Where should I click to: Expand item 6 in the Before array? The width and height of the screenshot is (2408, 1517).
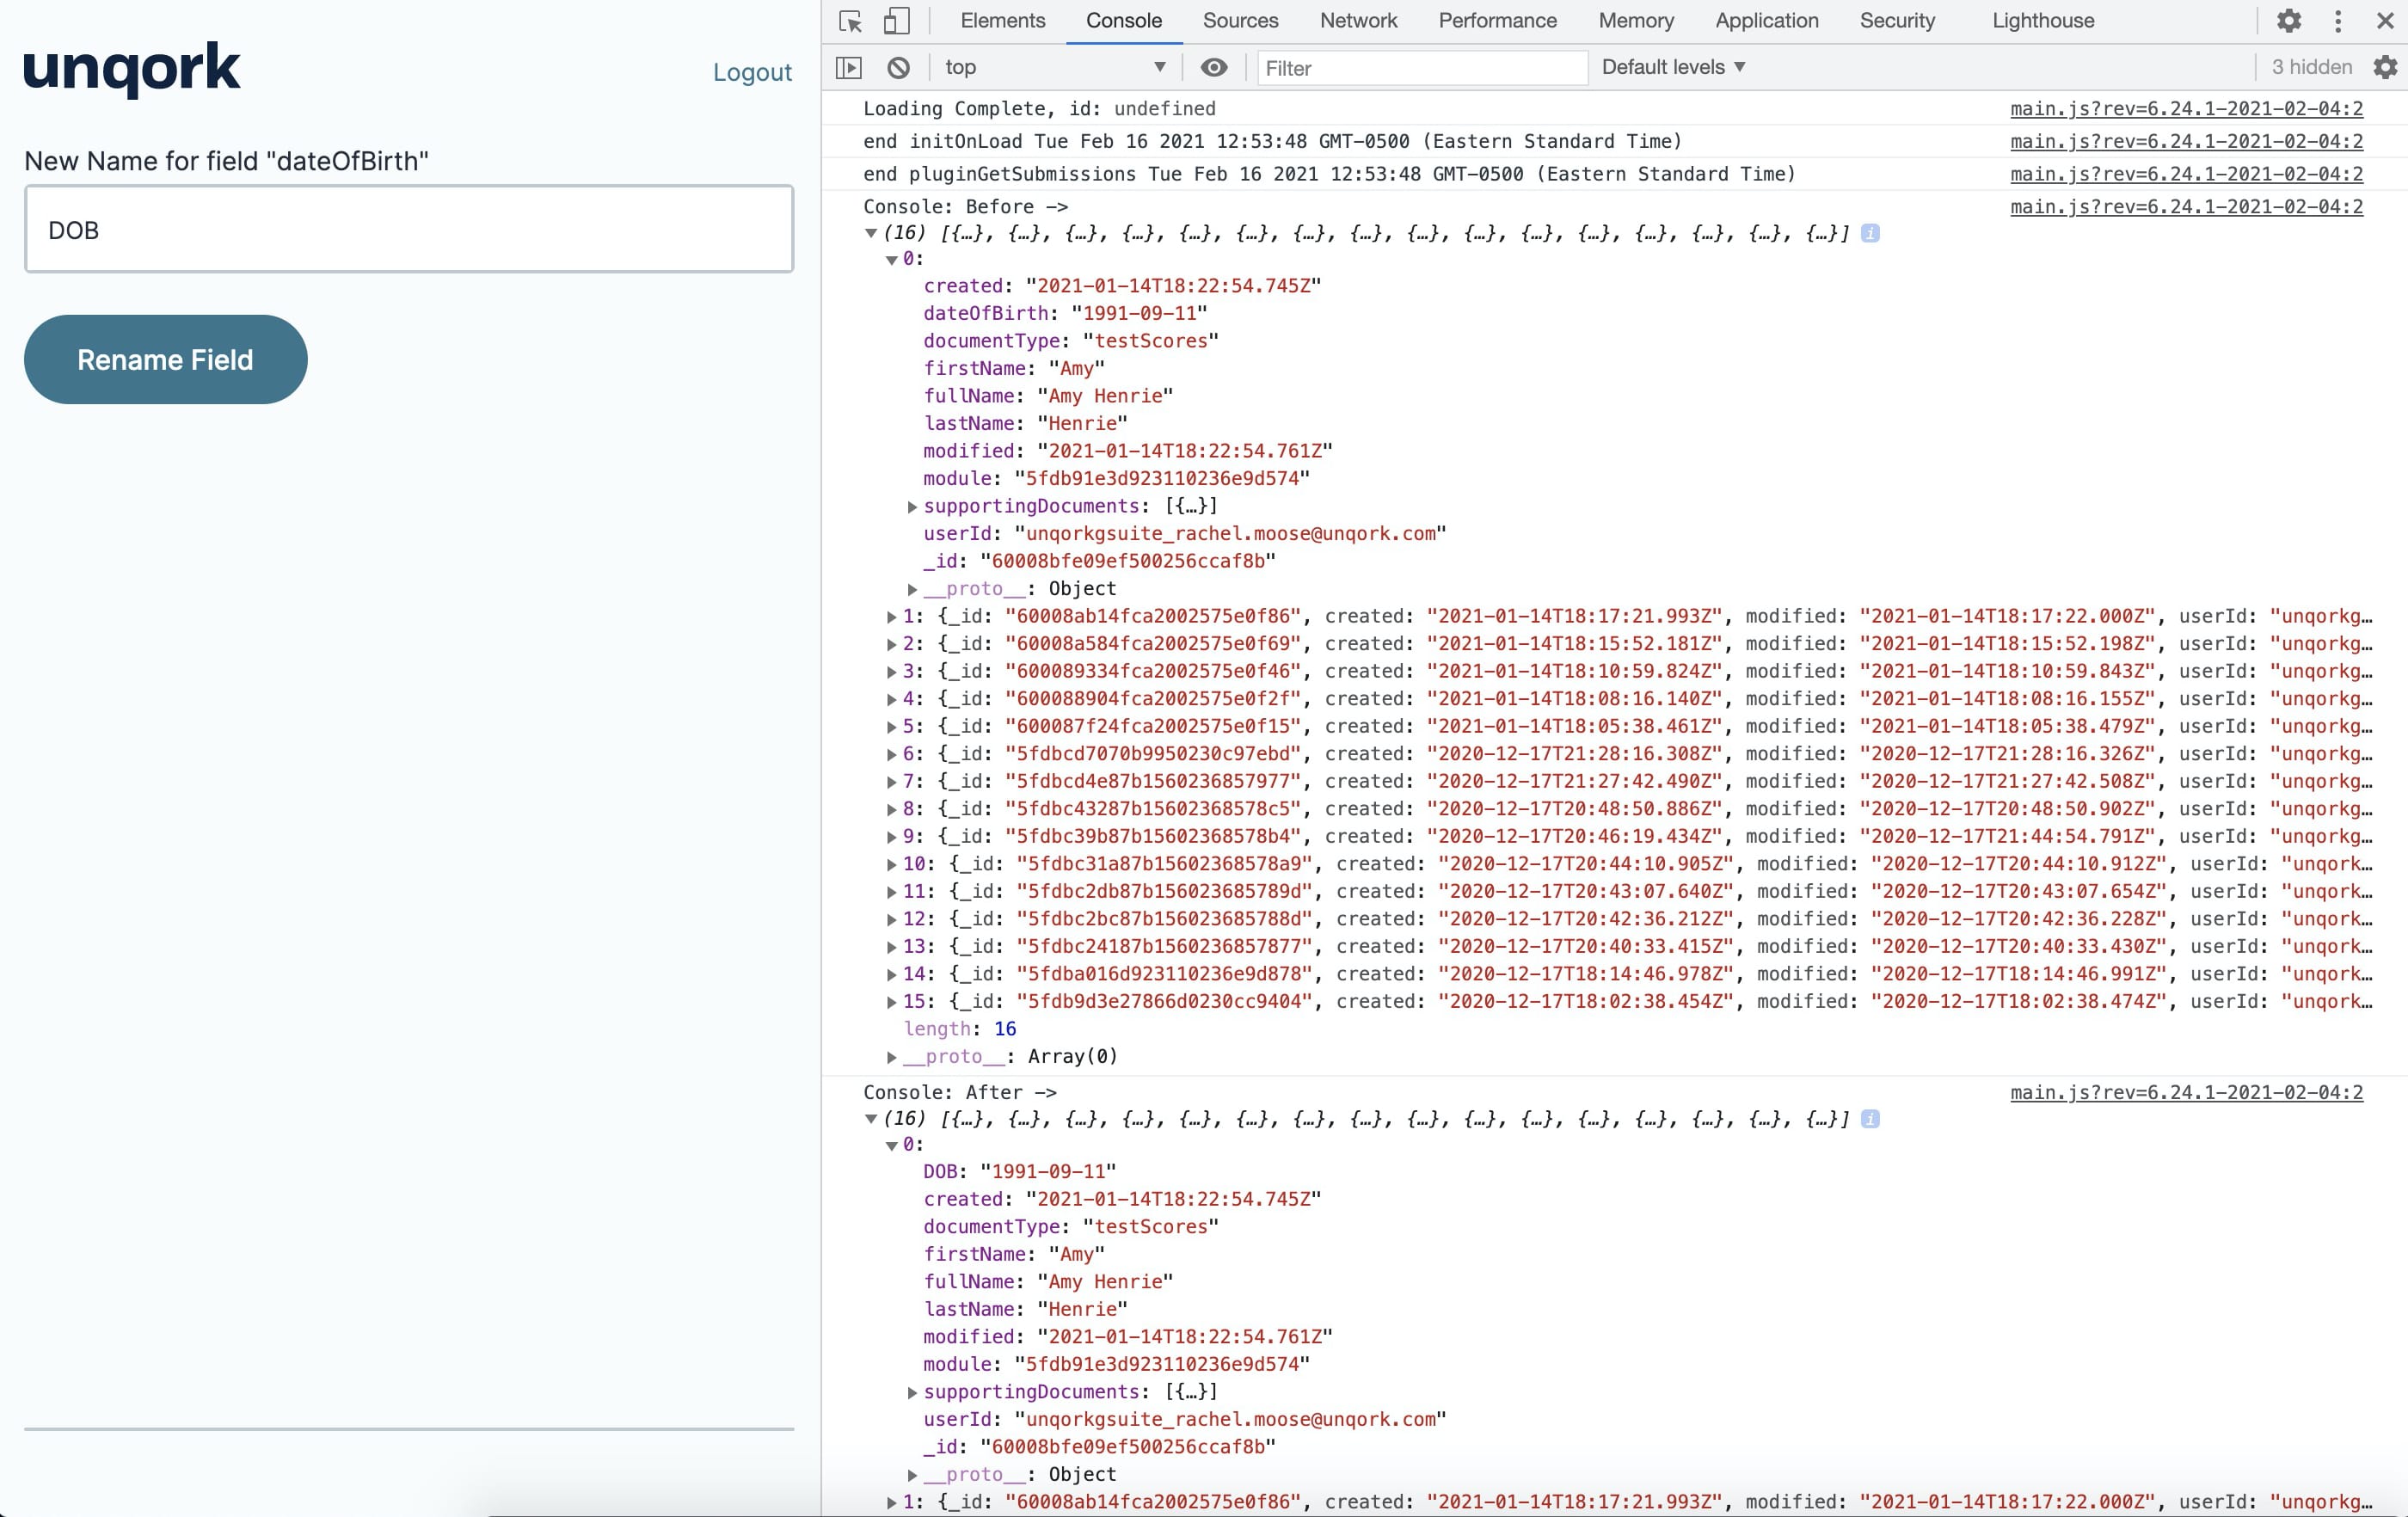tap(891, 755)
